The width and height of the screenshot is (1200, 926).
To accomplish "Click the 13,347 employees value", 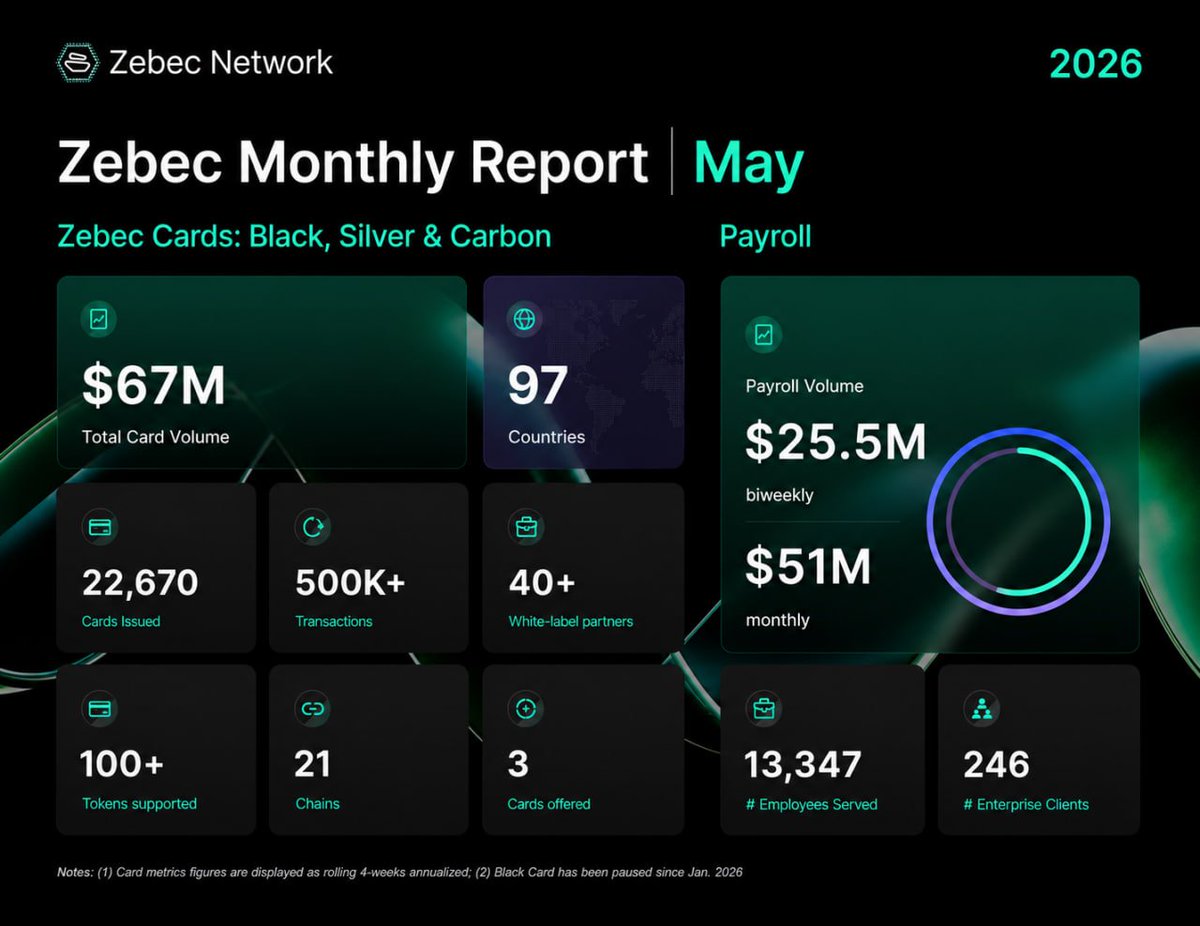I will (803, 764).
